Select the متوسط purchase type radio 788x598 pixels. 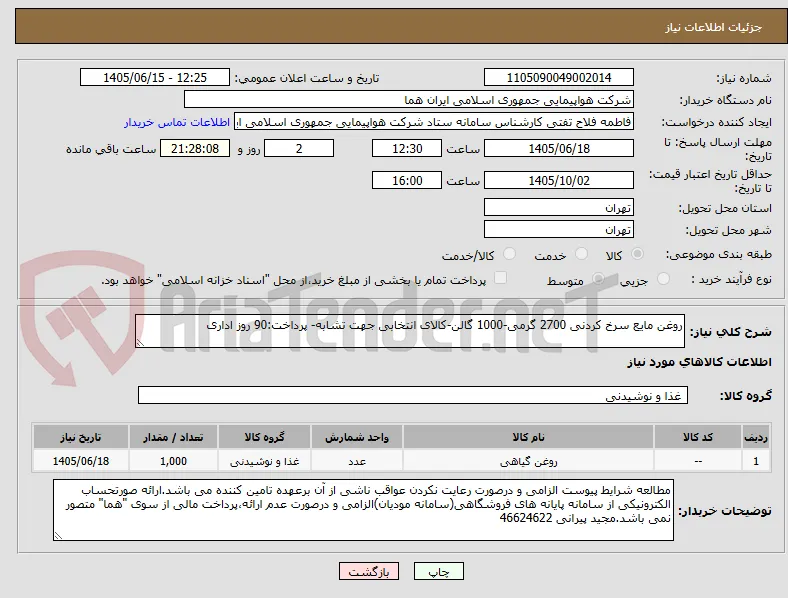[598, 279]
